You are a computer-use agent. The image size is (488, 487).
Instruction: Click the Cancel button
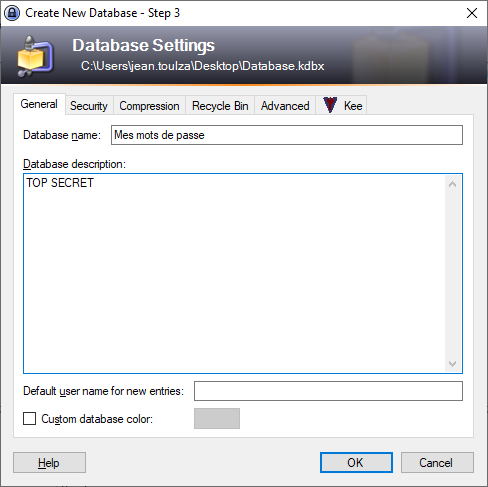[437, 462]
